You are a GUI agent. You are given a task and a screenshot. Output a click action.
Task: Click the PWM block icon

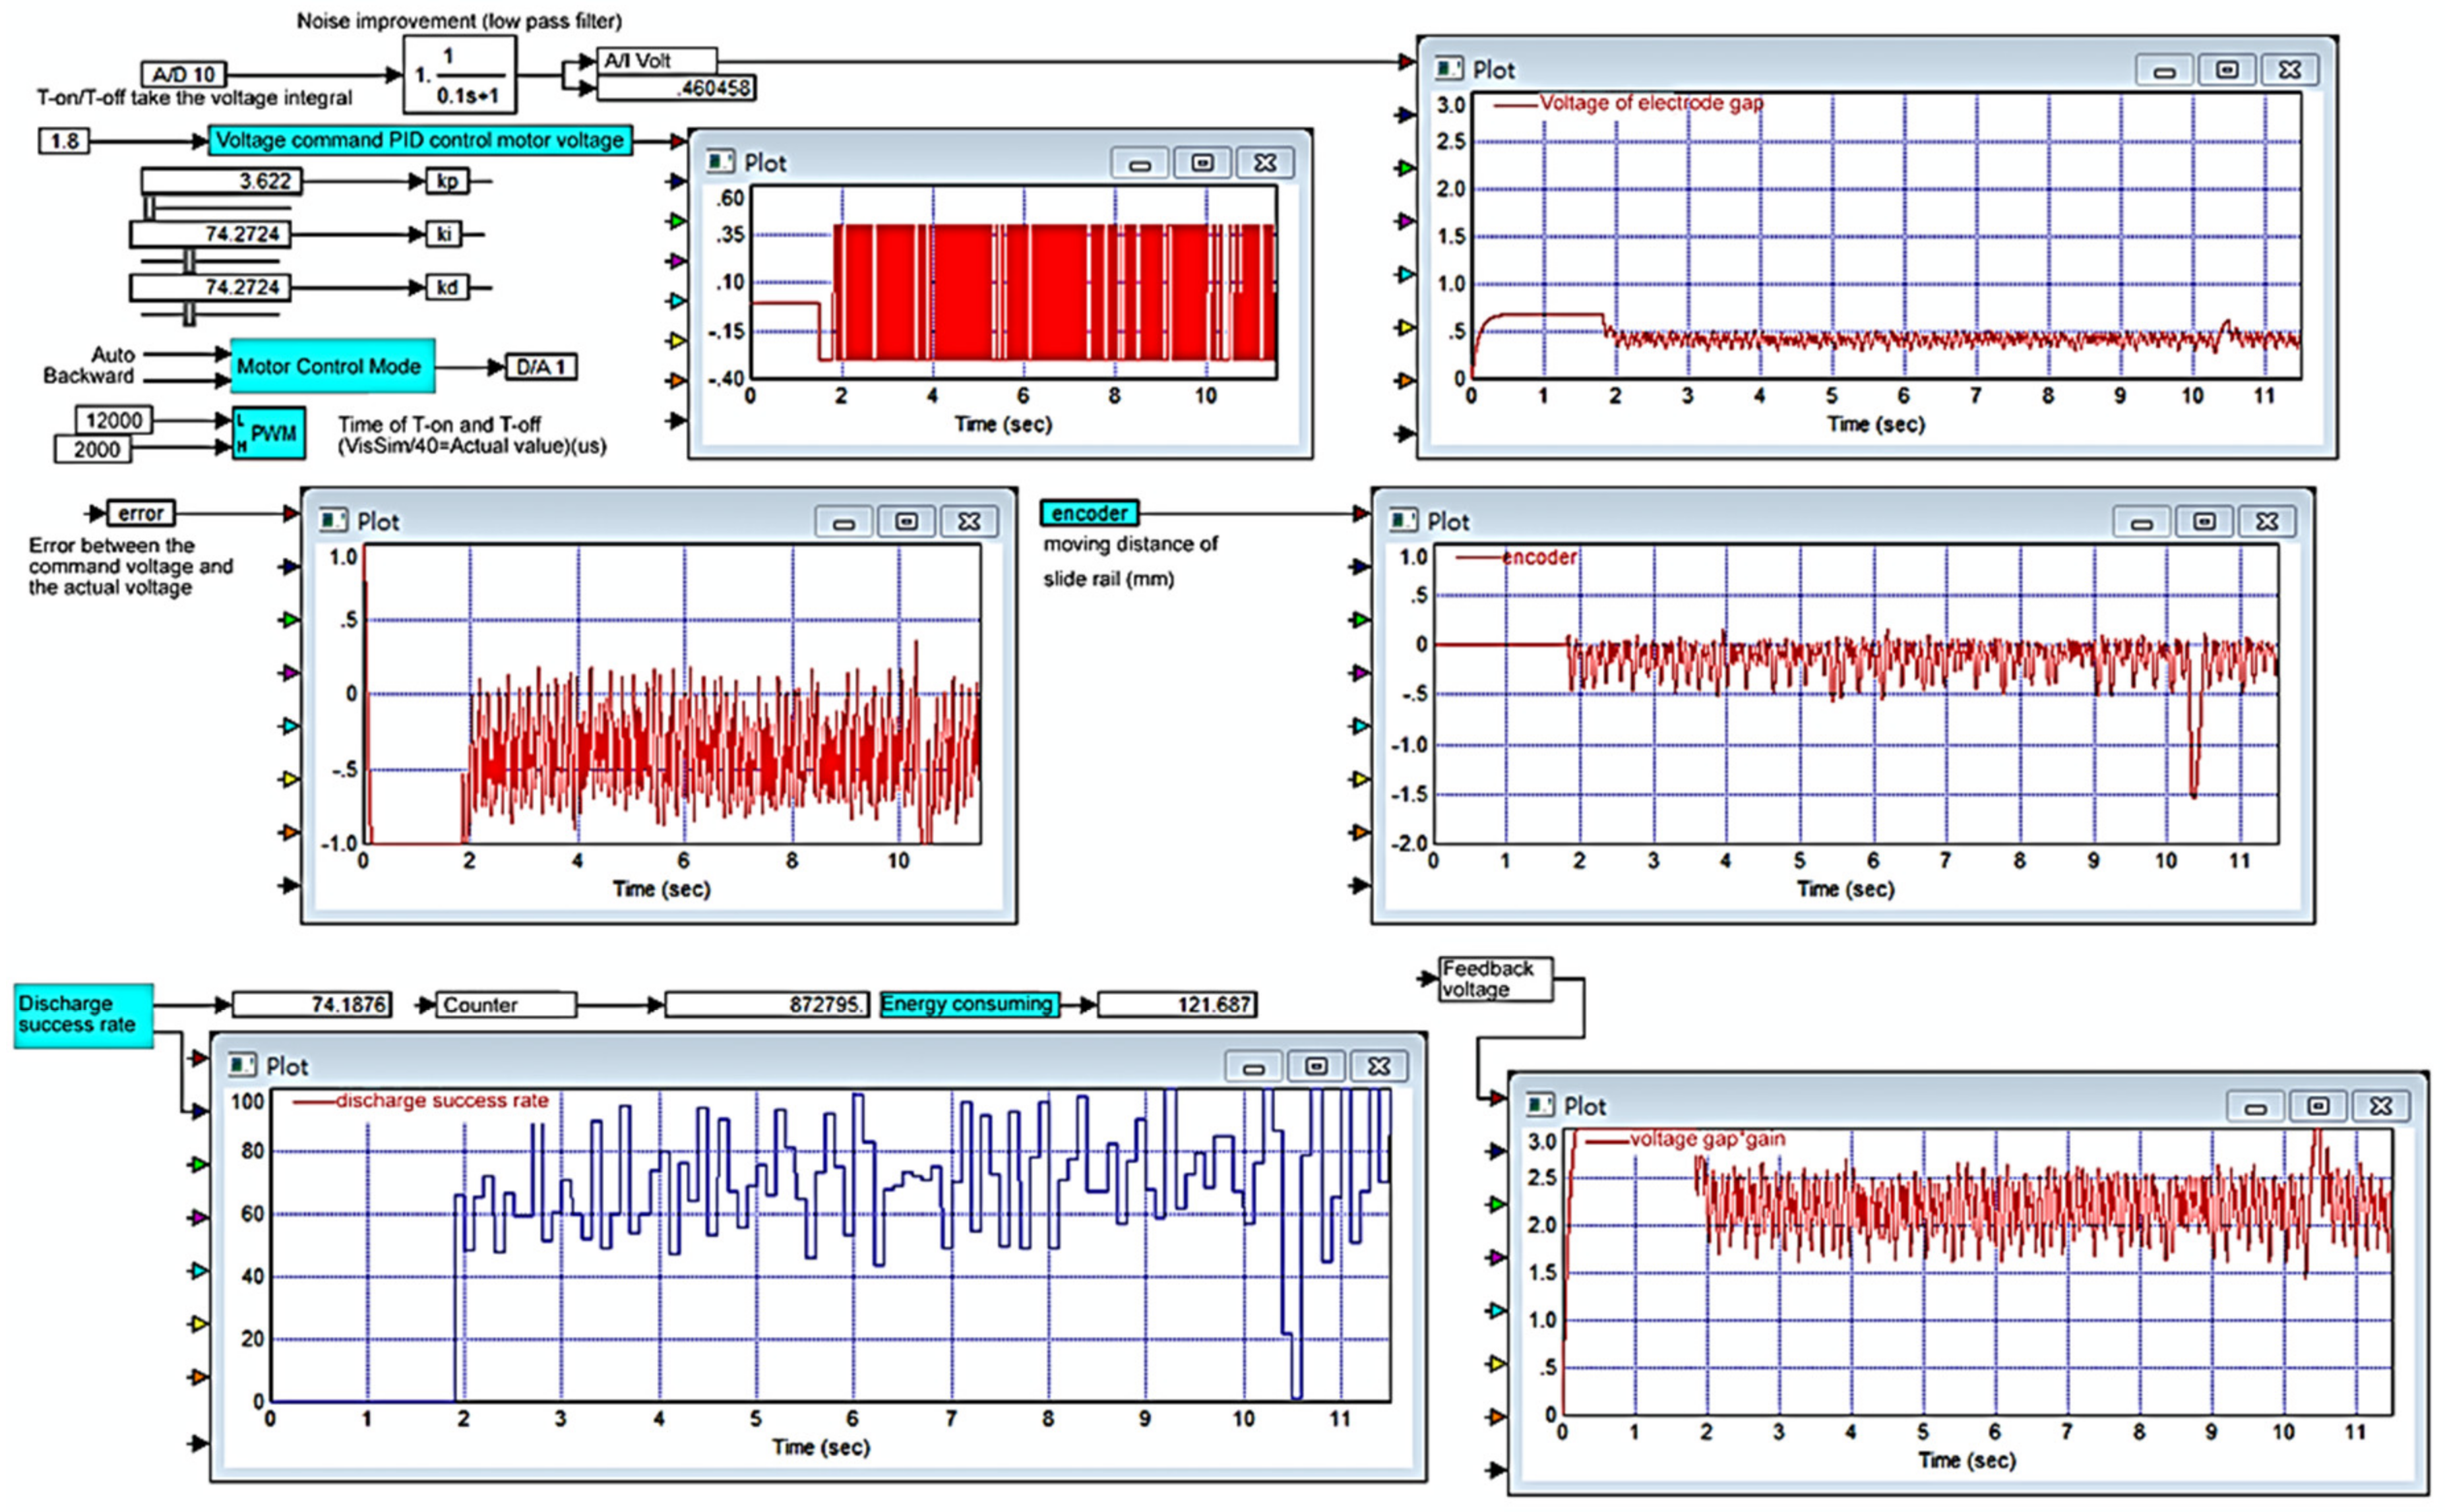(268, 433)
